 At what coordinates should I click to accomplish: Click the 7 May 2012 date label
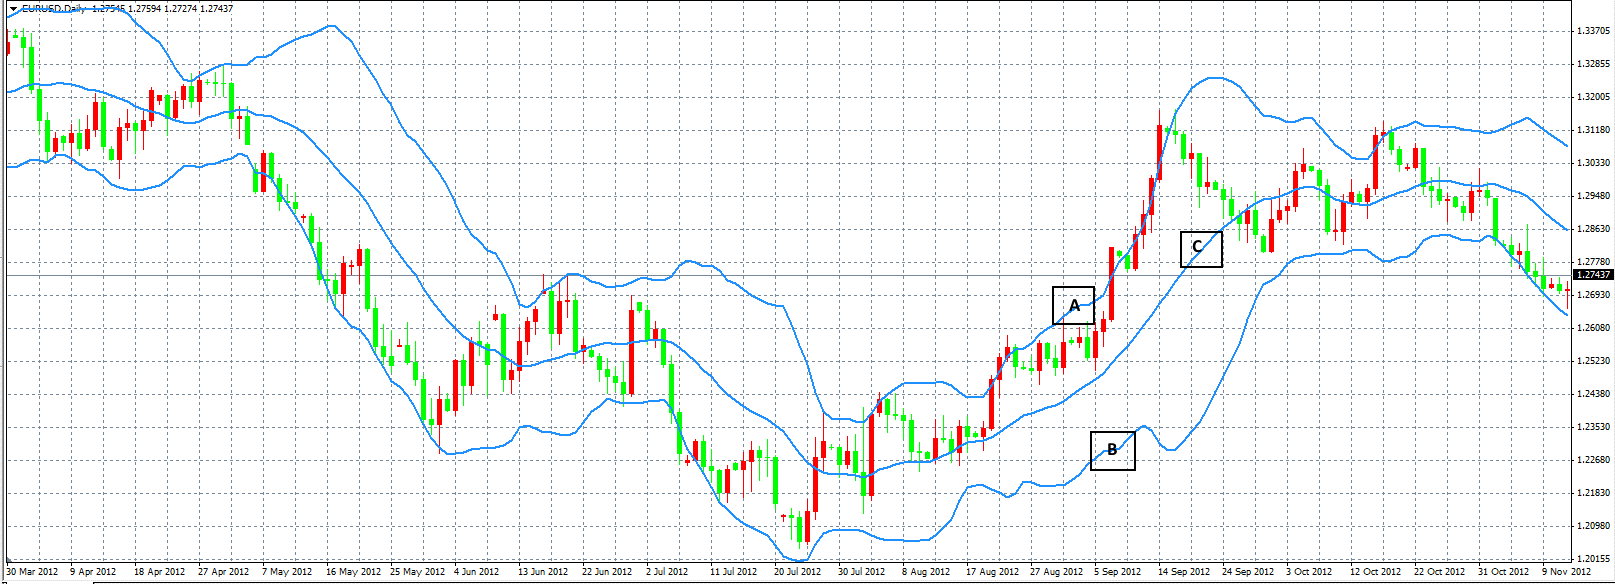click(287, 572)
